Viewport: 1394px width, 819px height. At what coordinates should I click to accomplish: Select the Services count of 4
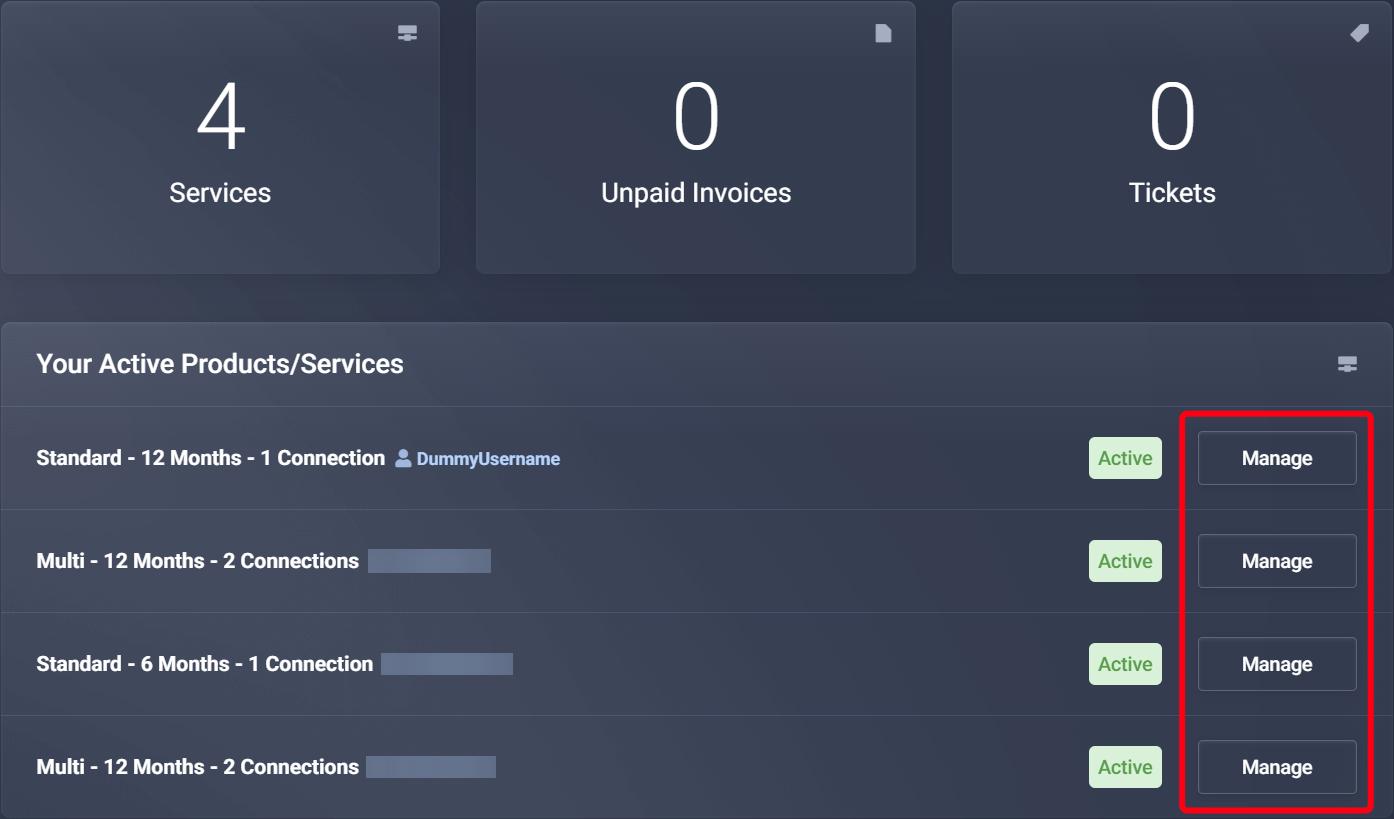click(220, 117)
